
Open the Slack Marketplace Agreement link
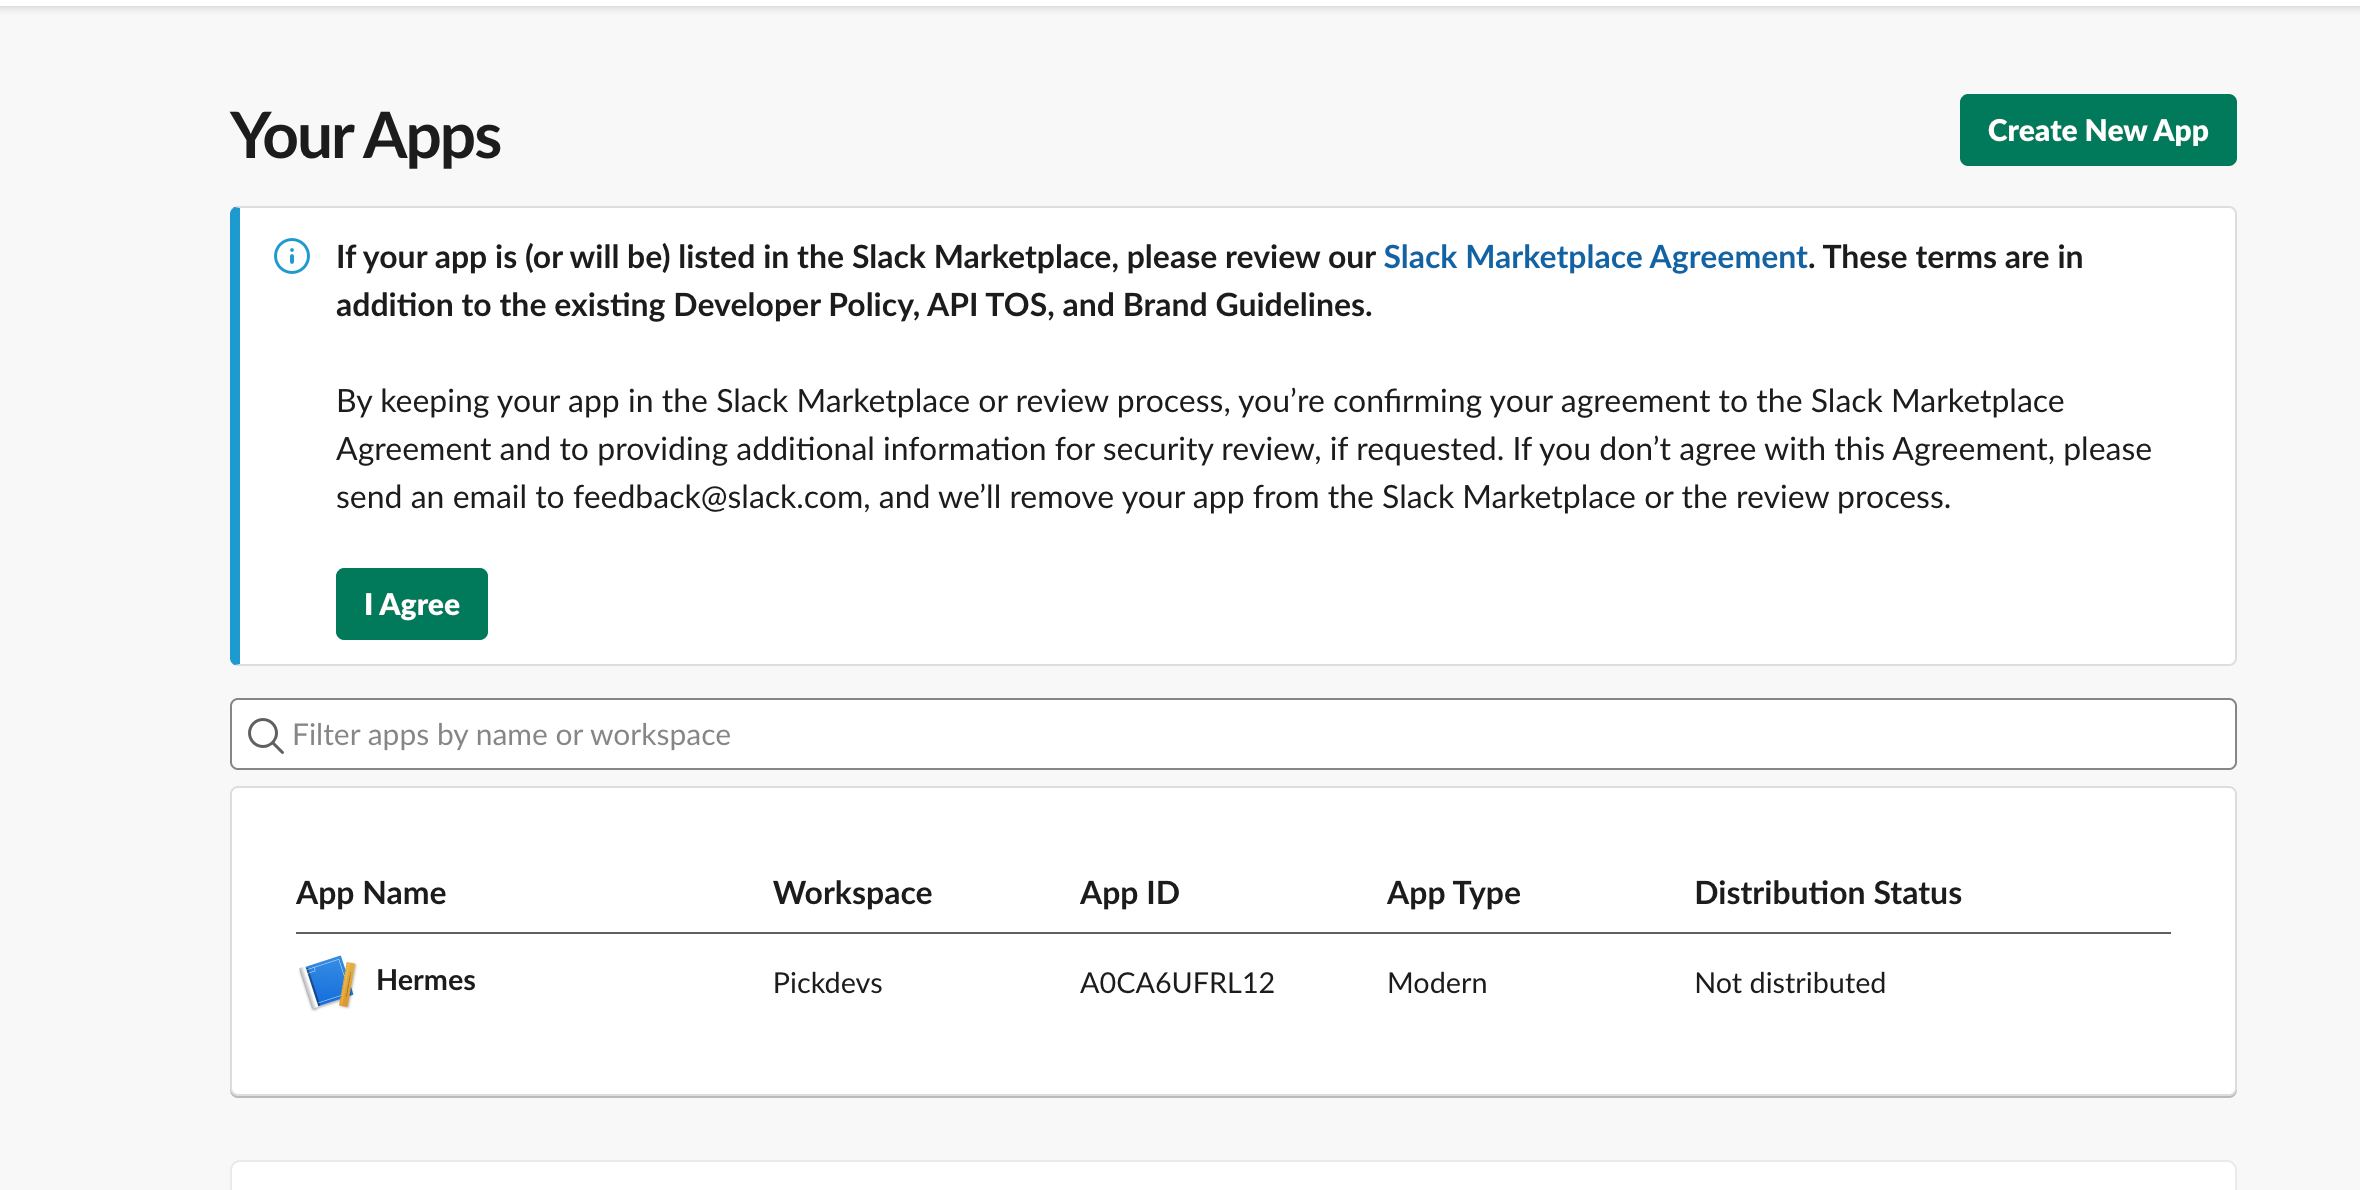(x=1595, y=257)
